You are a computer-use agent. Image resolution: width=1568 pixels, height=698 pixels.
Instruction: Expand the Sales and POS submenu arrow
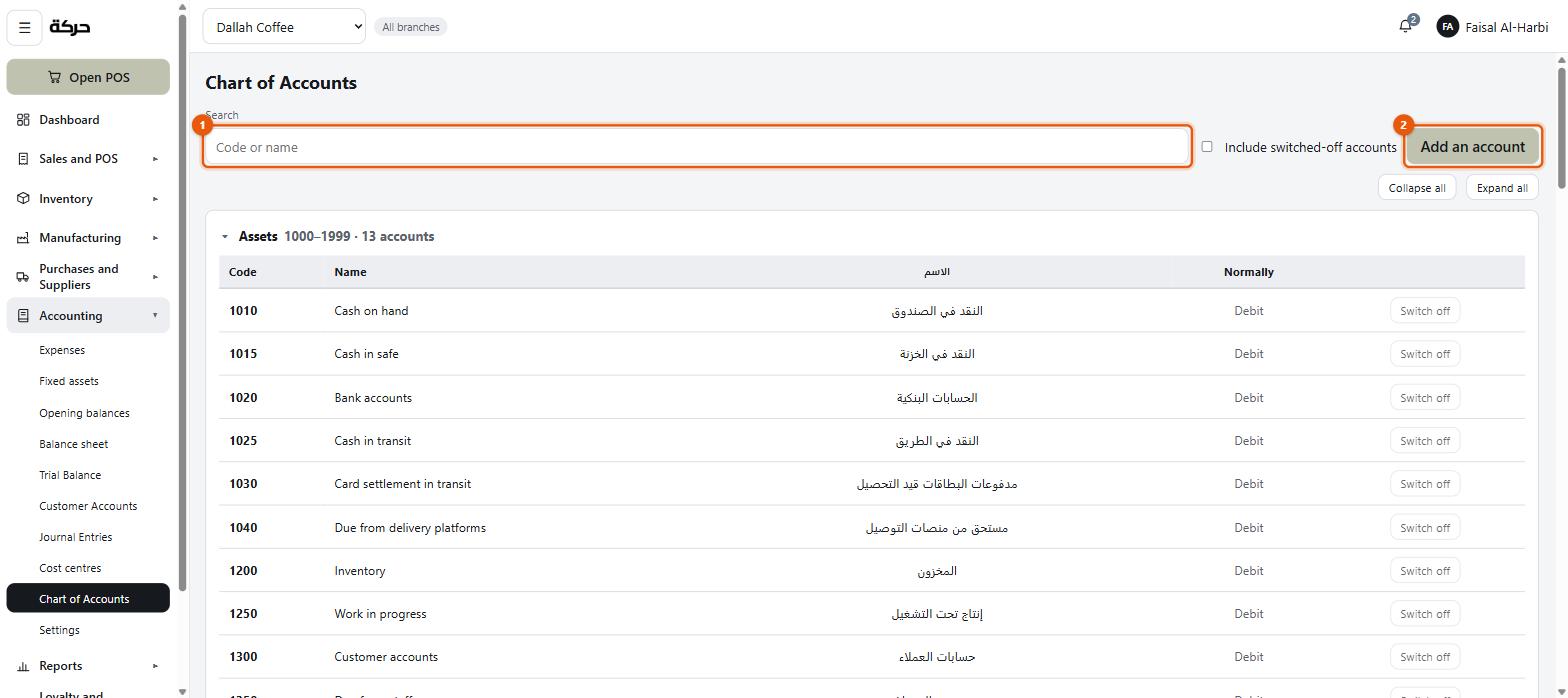(x=155, y=159)
